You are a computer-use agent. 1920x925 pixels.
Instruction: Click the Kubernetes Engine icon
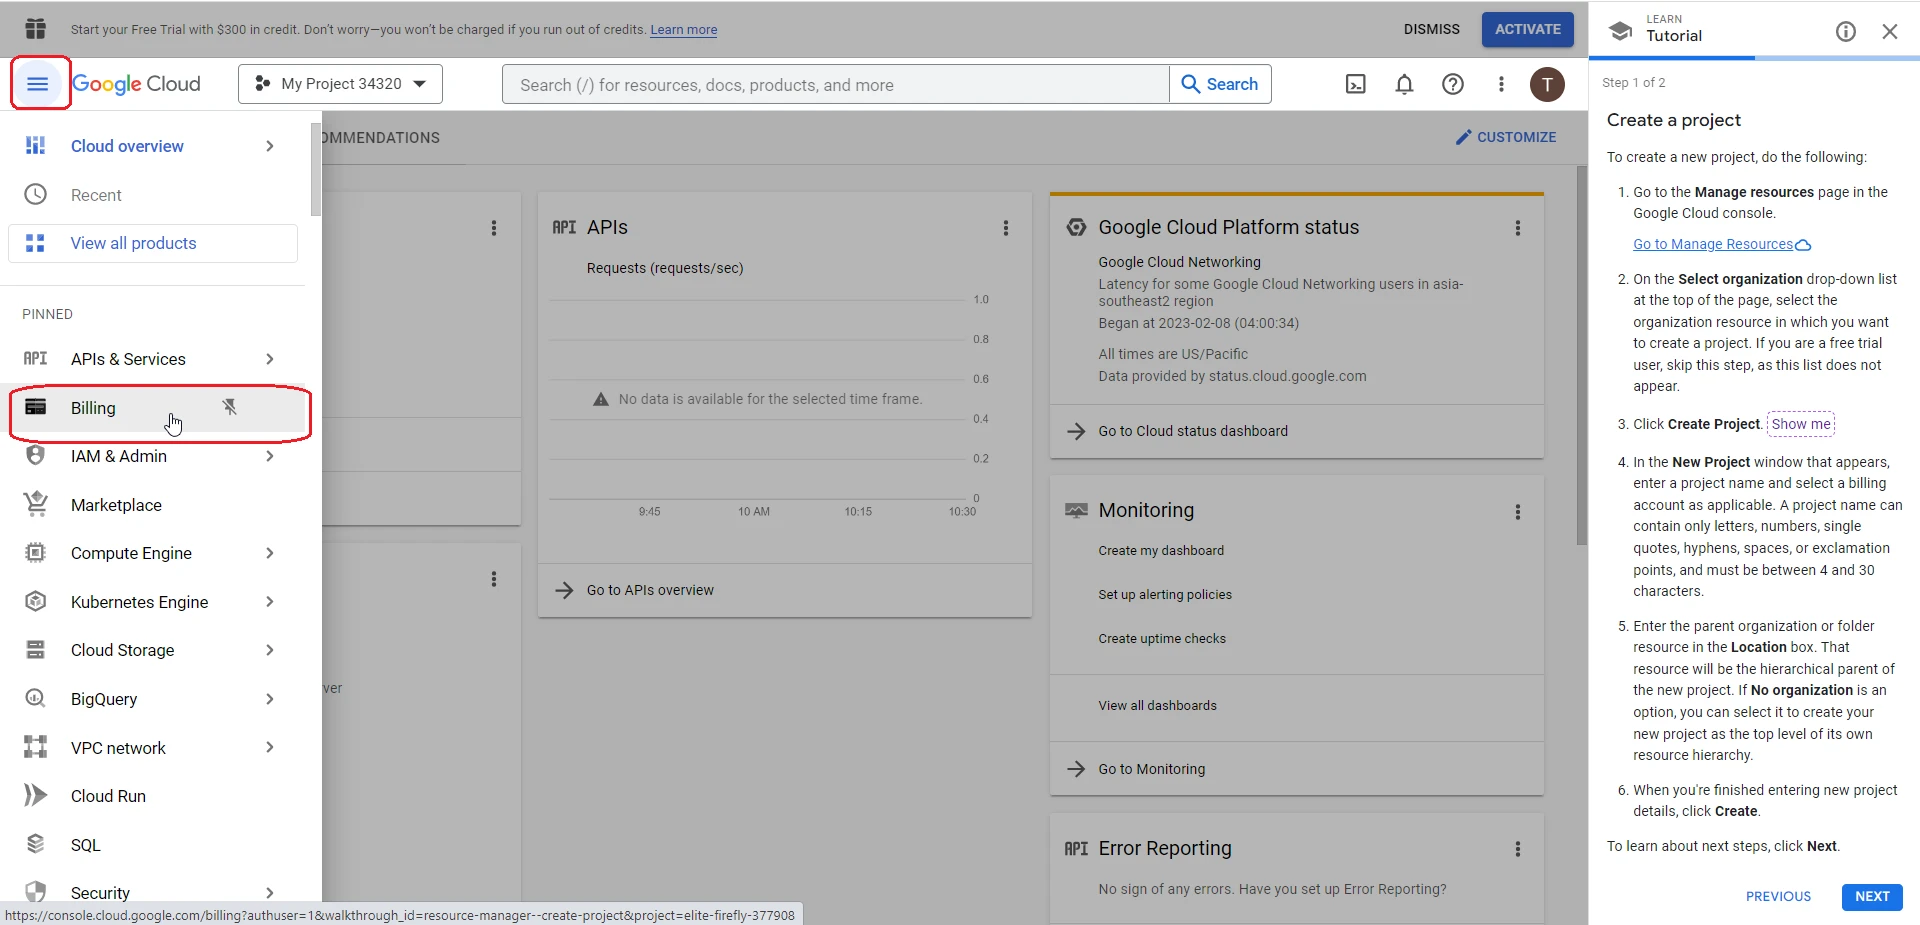[36, 601]
